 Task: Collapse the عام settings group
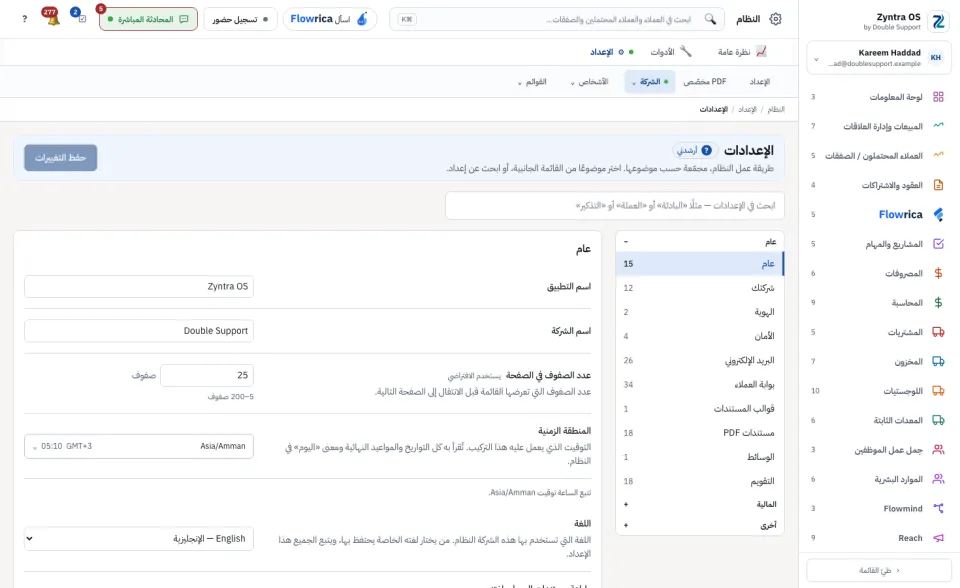(700, 241)
